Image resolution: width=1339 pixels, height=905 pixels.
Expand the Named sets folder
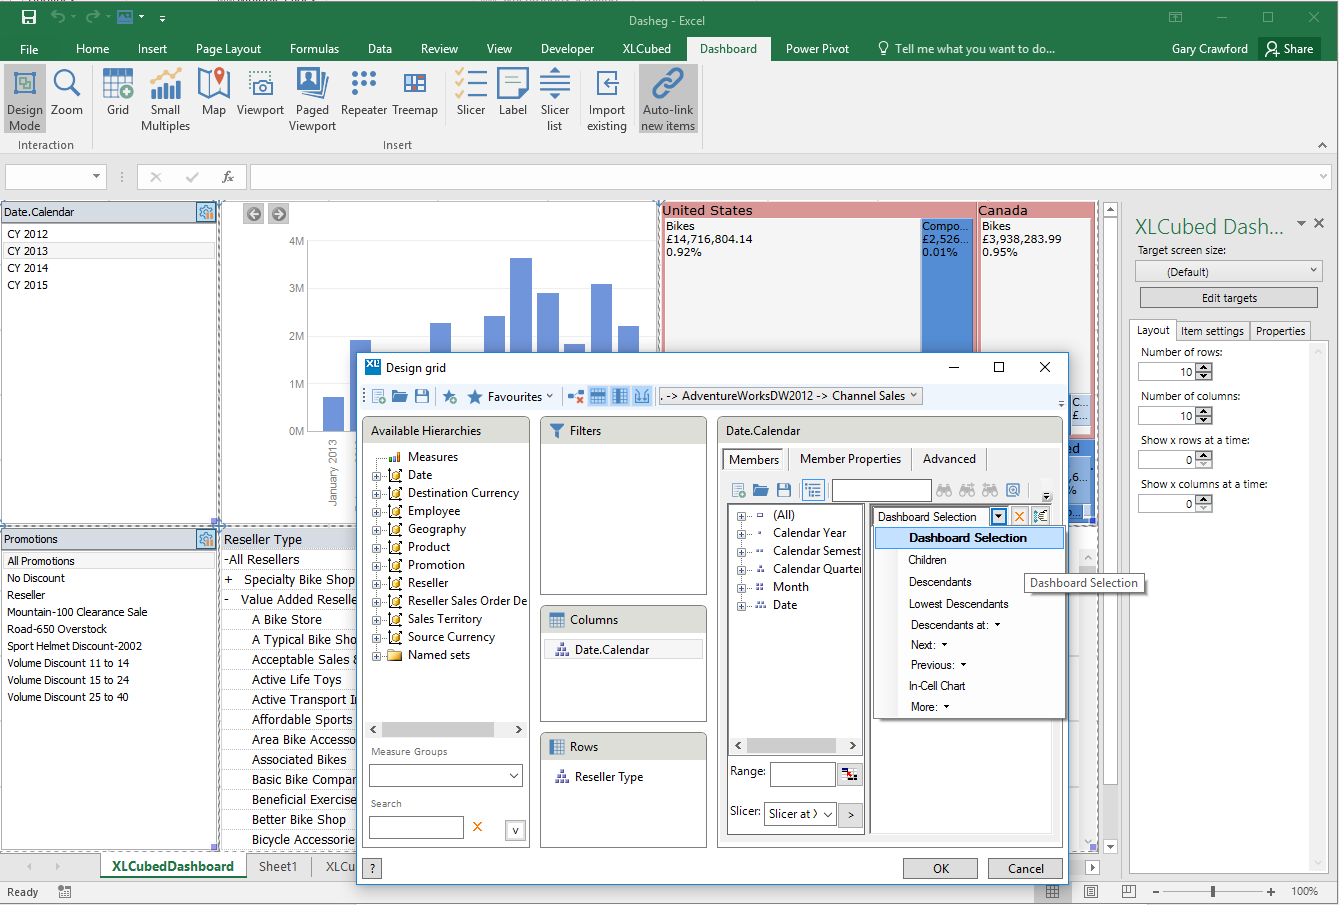click(x=377, y=656)
